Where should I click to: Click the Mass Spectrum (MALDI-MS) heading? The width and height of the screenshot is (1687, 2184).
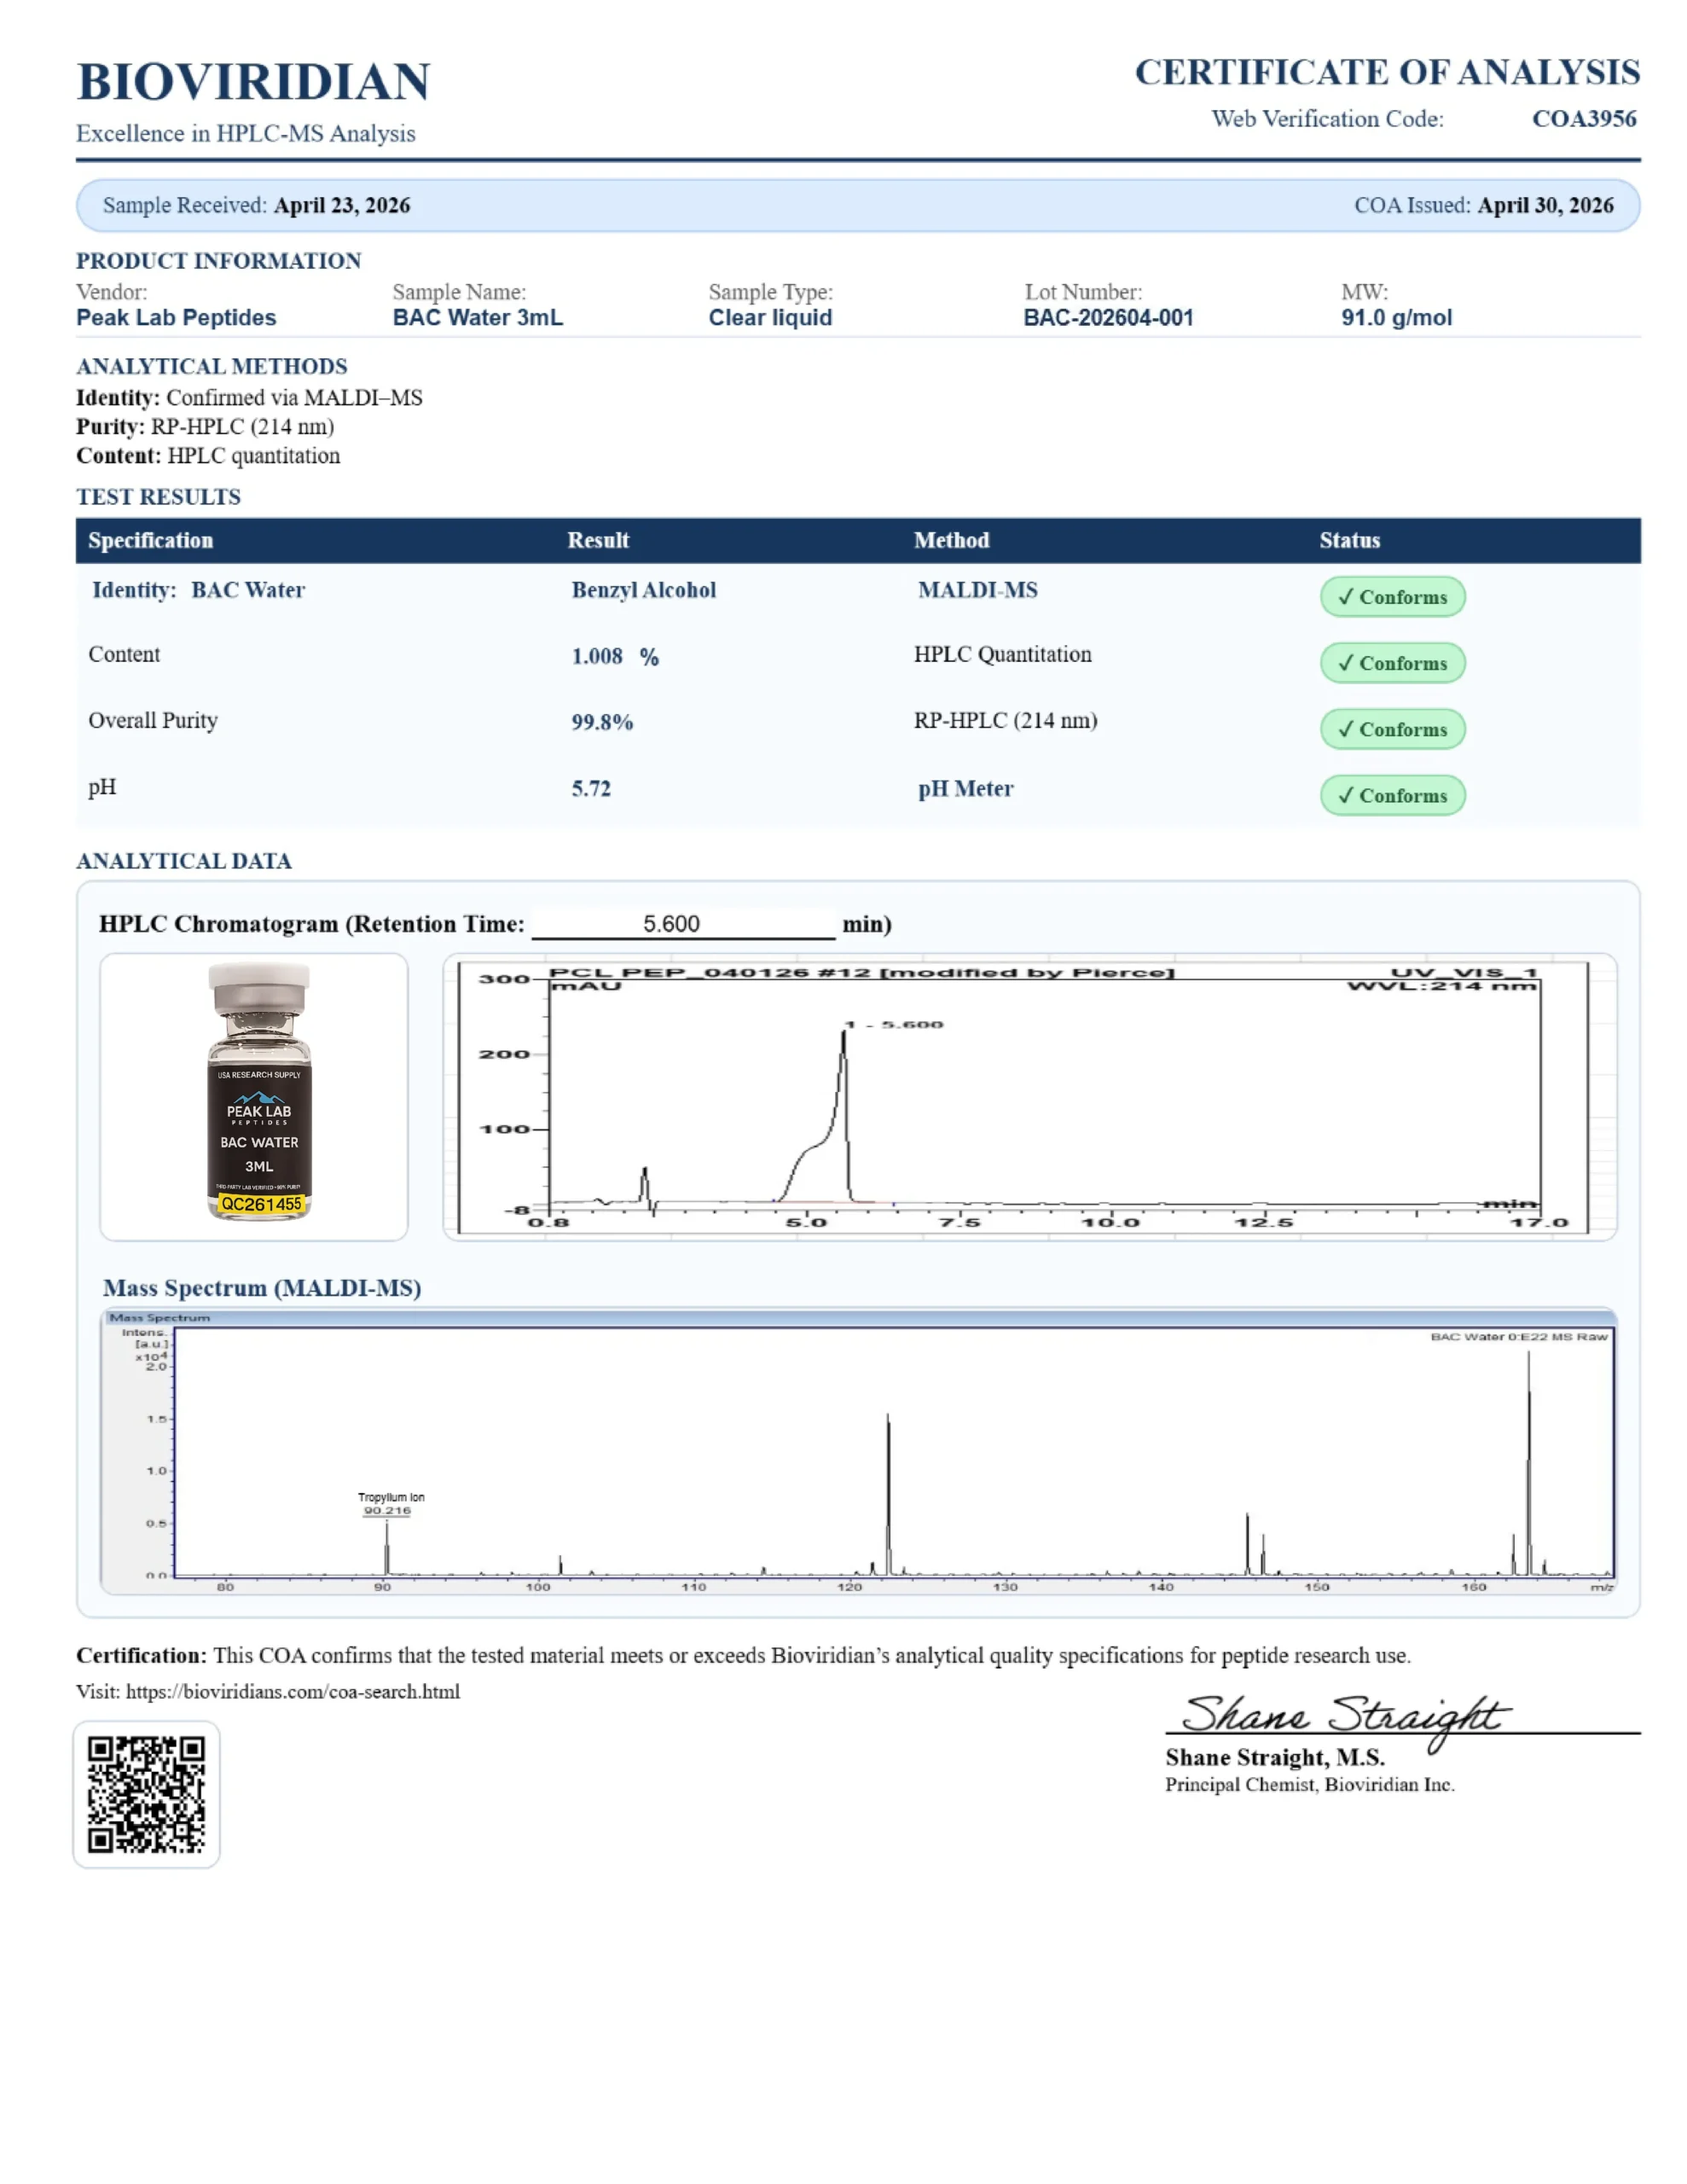click(262, 1288)
